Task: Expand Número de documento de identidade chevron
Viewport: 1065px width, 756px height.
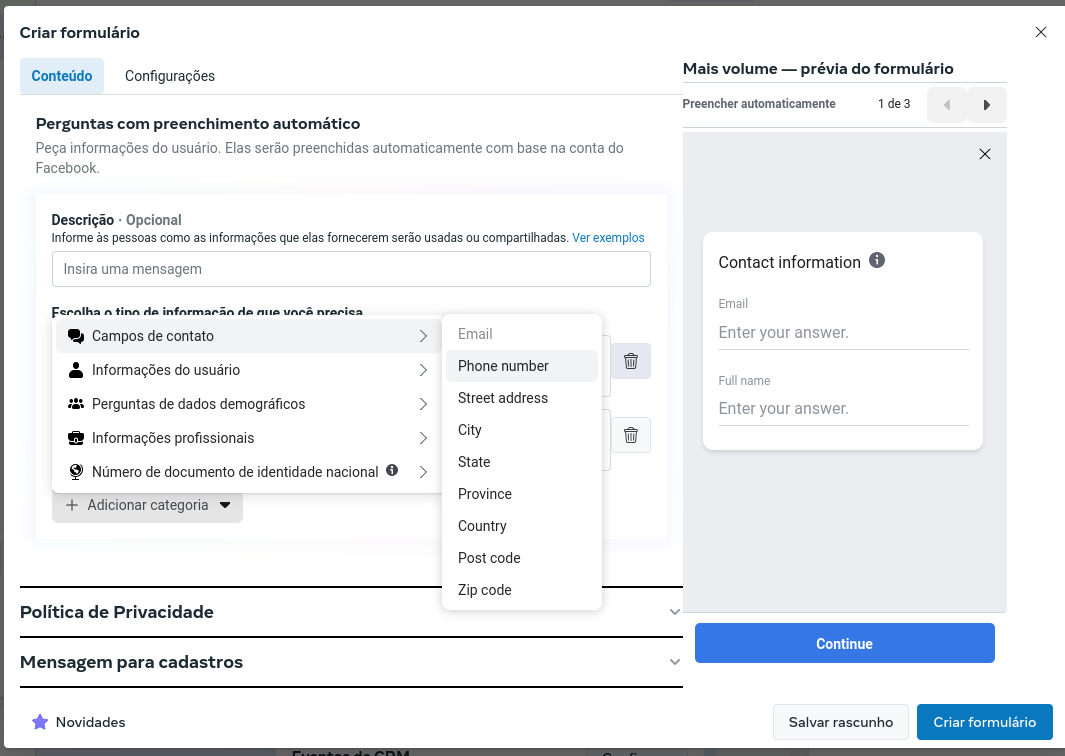Action: coord(423,472)
